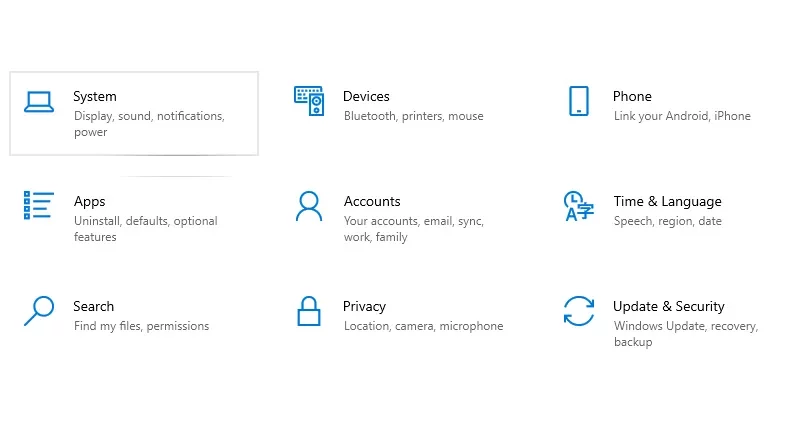Click the Privacy padlock icon

click(x=309, y=311)
